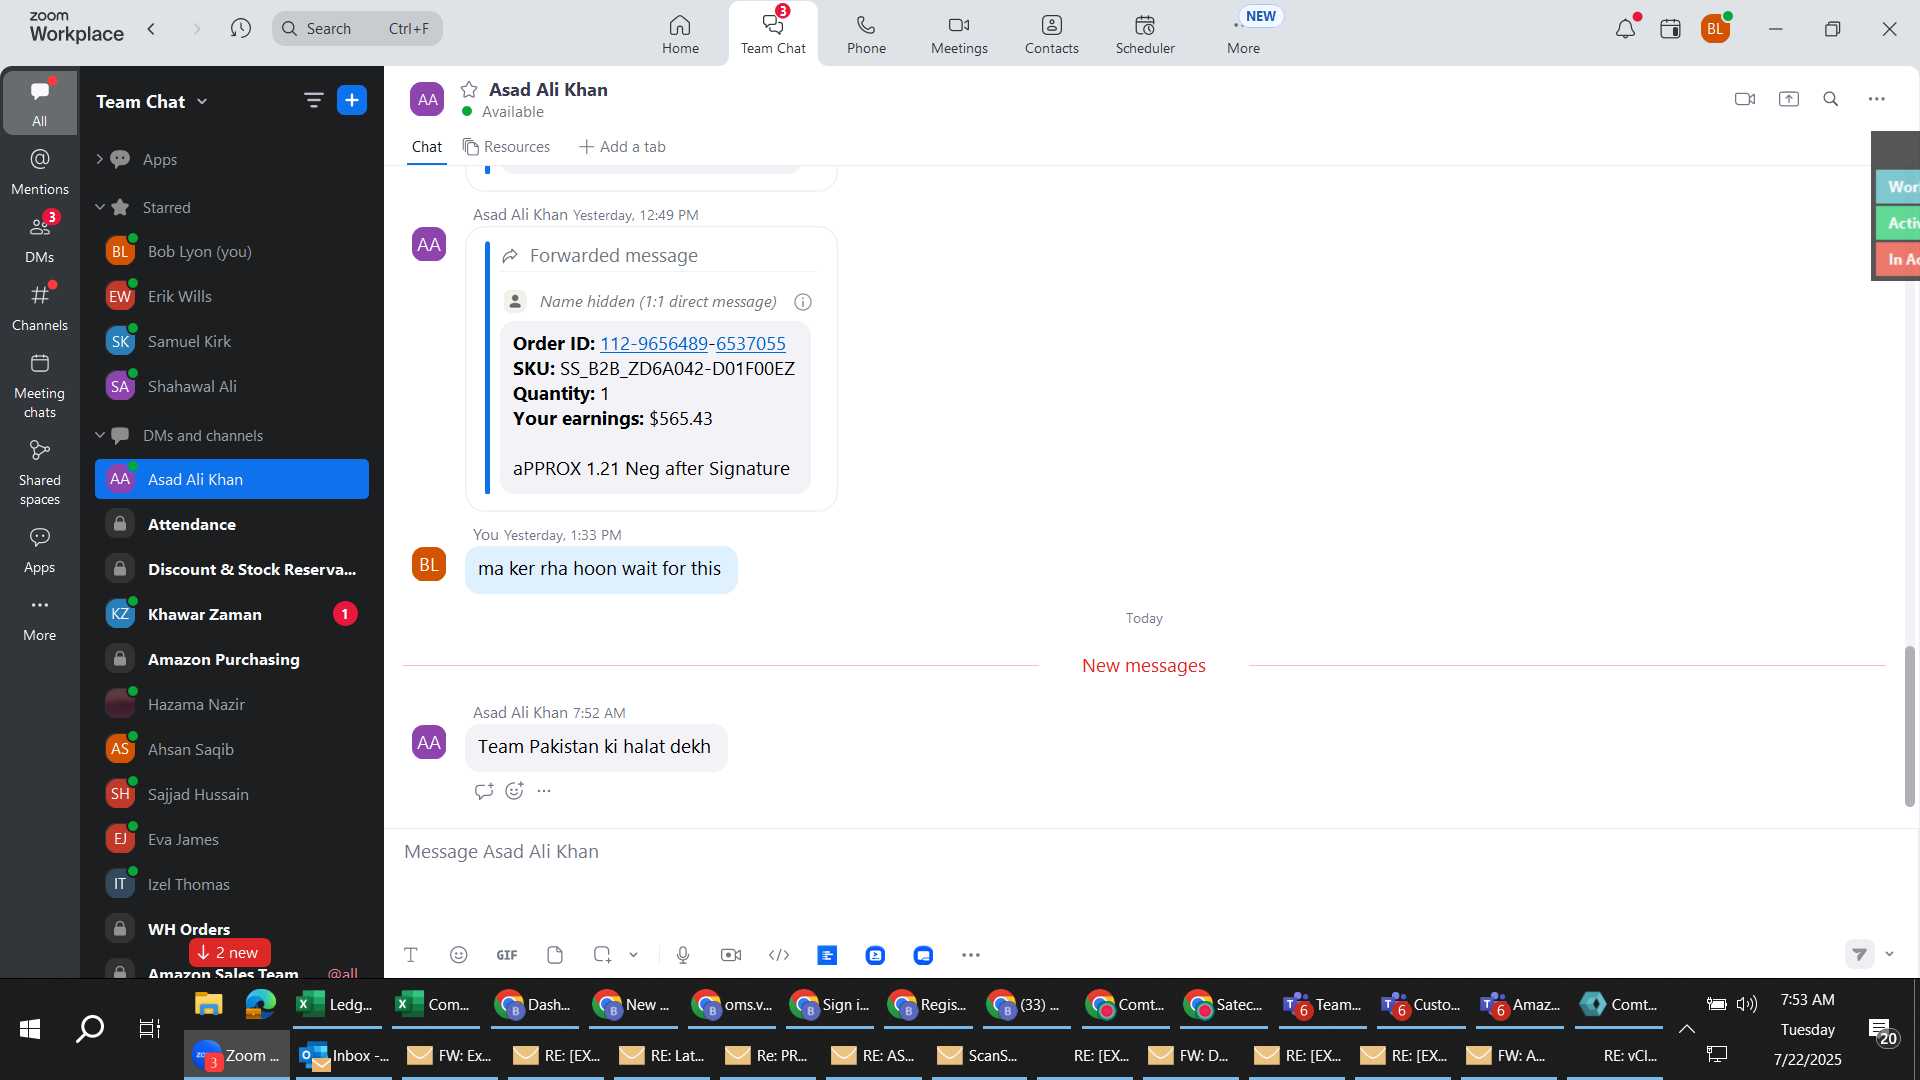Open the Amazon Purchasing channel
1920x1080 pixels.
[232, 659]
